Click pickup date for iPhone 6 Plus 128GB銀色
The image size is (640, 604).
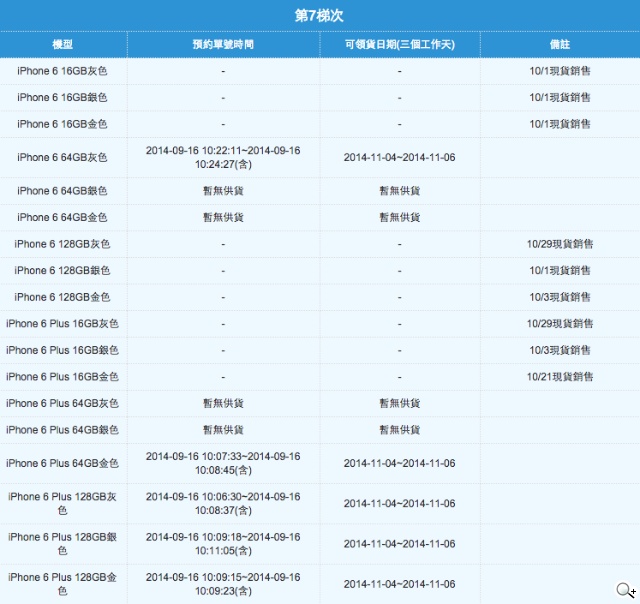point(400,544)
